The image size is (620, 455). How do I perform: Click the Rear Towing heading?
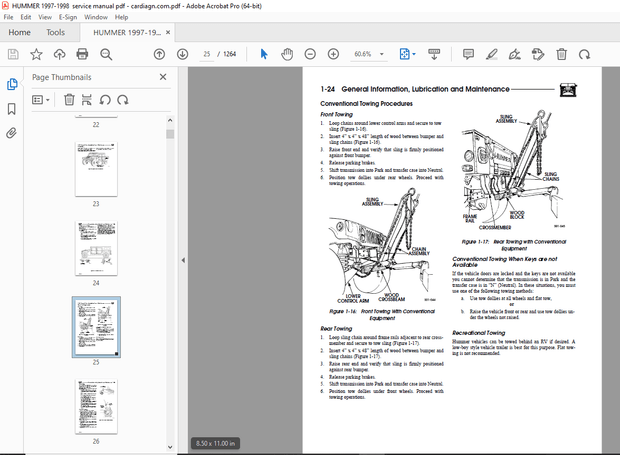336,329
